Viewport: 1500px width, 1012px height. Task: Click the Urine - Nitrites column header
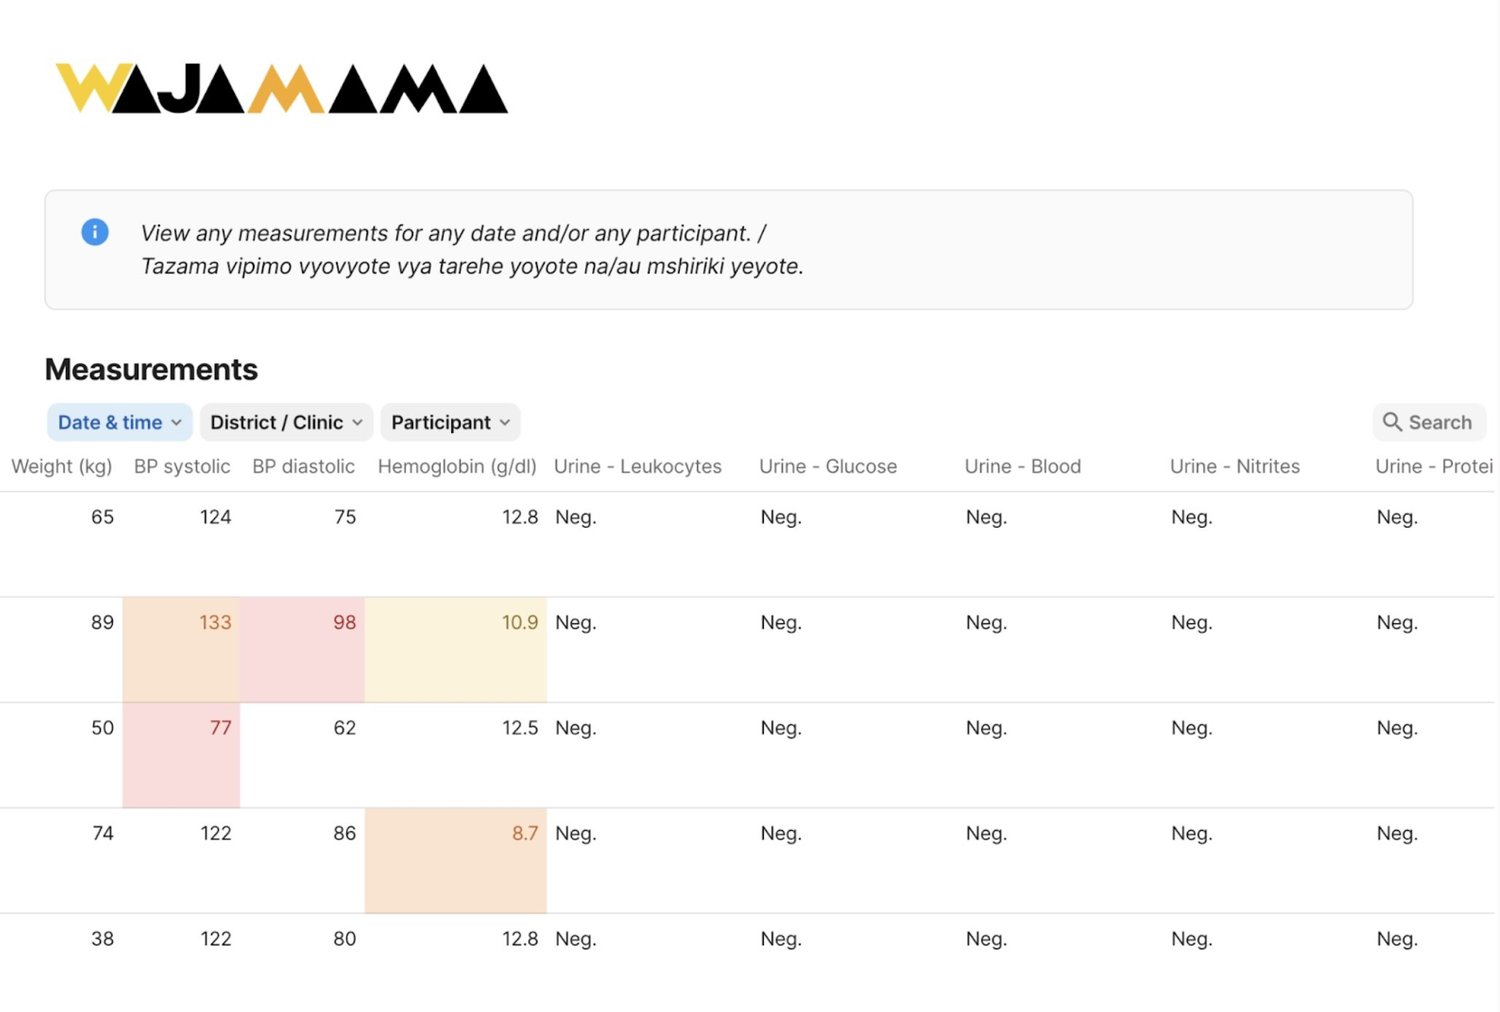click(x=1235, y=466)
